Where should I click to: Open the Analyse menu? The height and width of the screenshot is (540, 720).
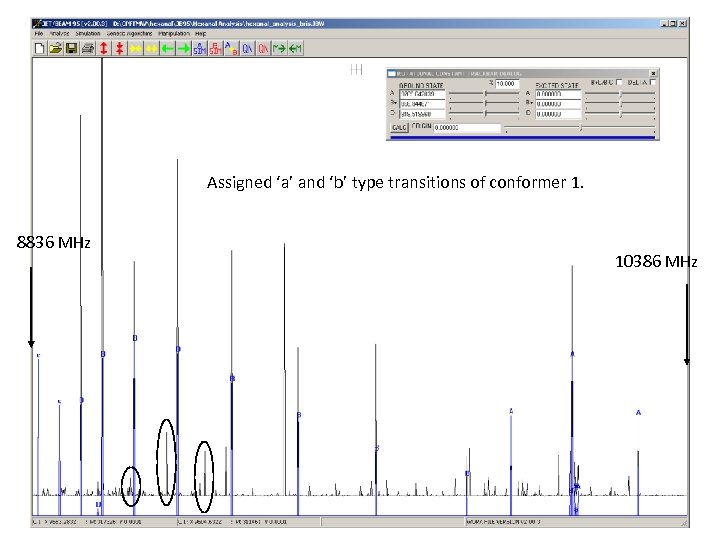[x=59, y=34]
